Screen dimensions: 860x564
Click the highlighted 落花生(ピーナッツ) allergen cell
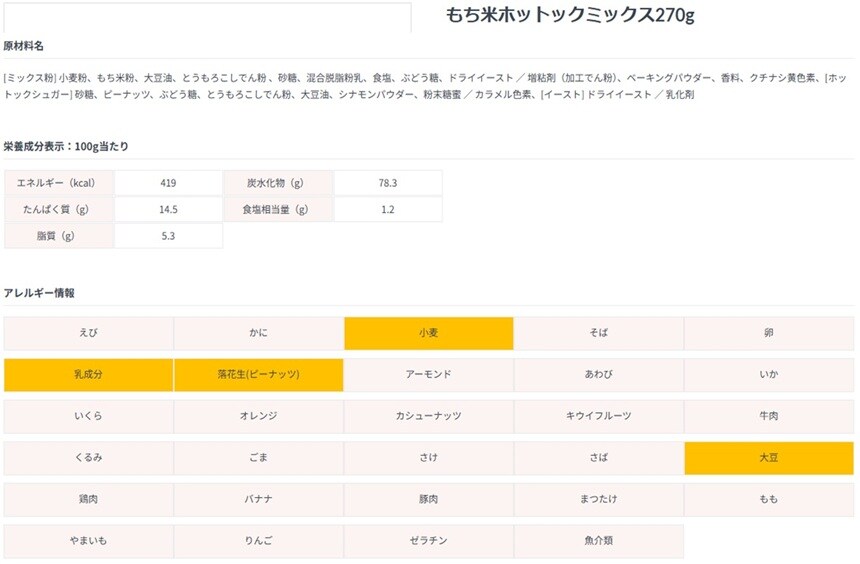(258, 375)
